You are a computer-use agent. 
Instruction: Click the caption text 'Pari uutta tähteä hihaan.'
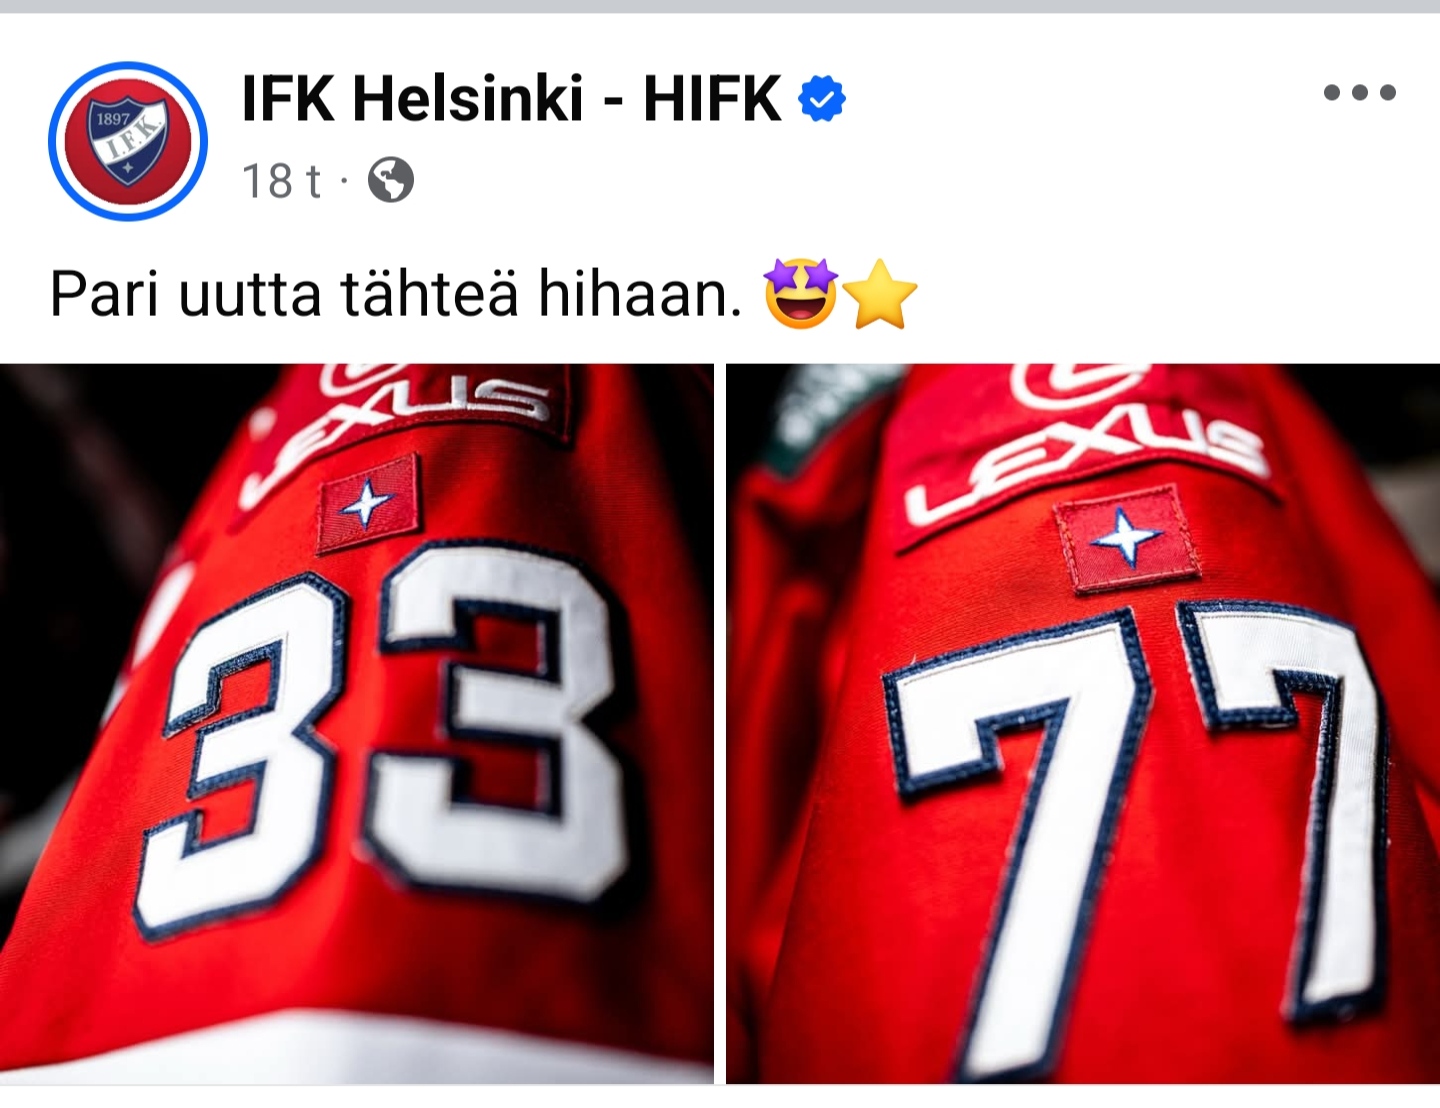[x=396, y=294]
